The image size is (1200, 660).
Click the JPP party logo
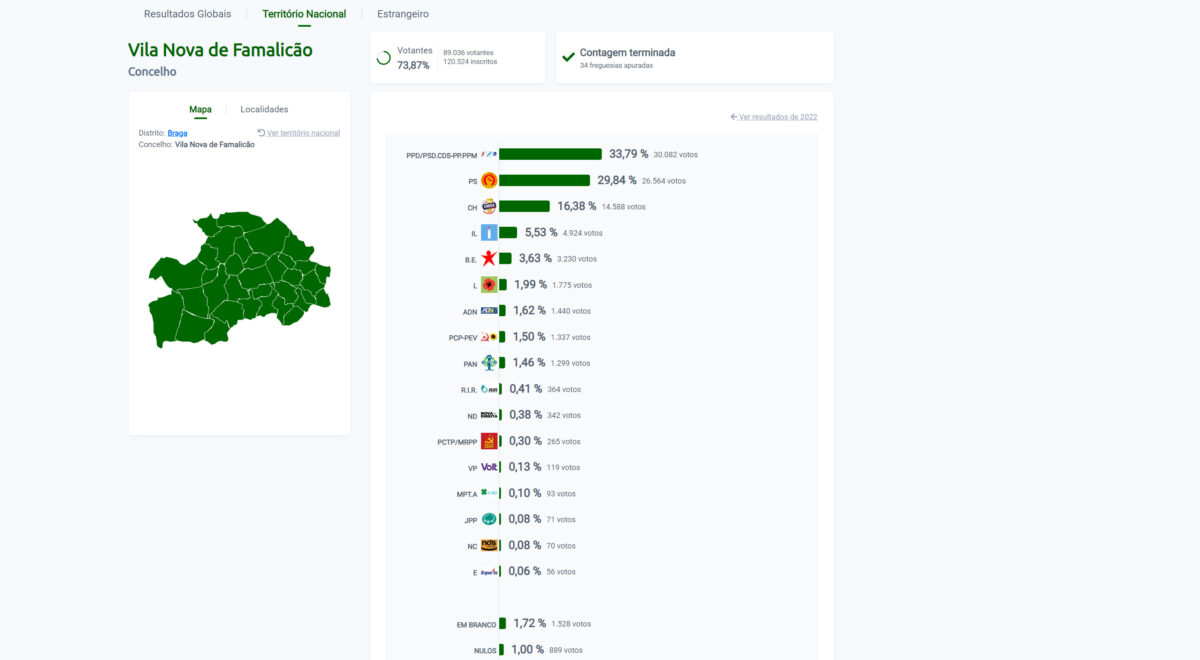(489, 519)
